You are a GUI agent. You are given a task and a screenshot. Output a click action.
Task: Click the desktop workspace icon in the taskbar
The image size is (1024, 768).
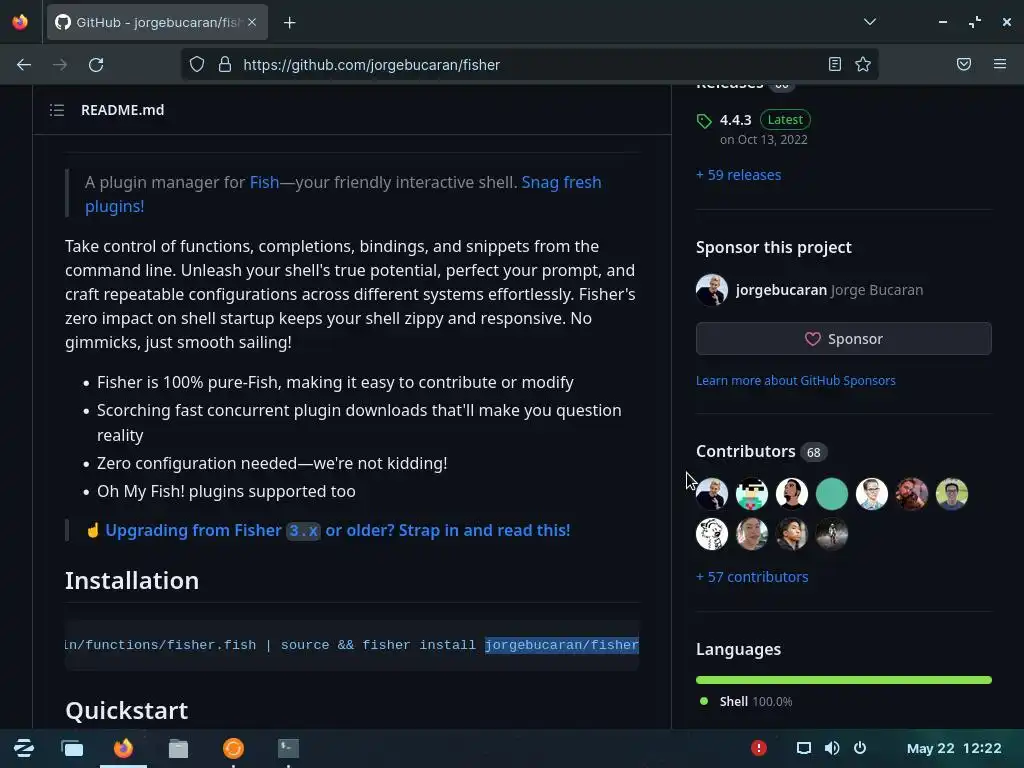coord(72,748)
